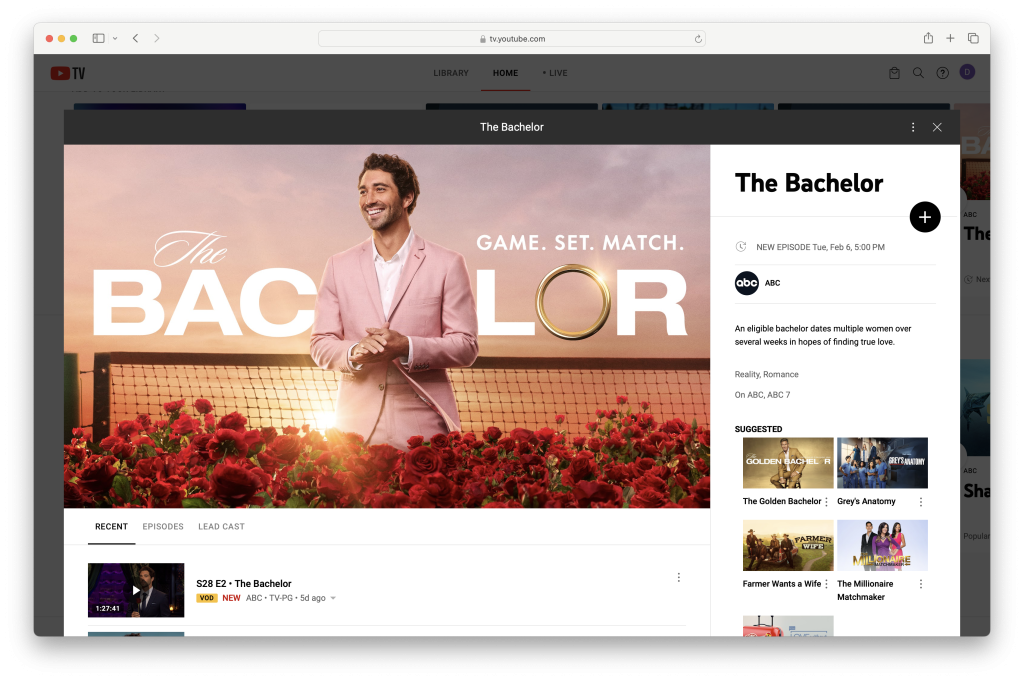
Task: Open the three-dot menu for The Golden Bachelor
Action: click(826, 501)
